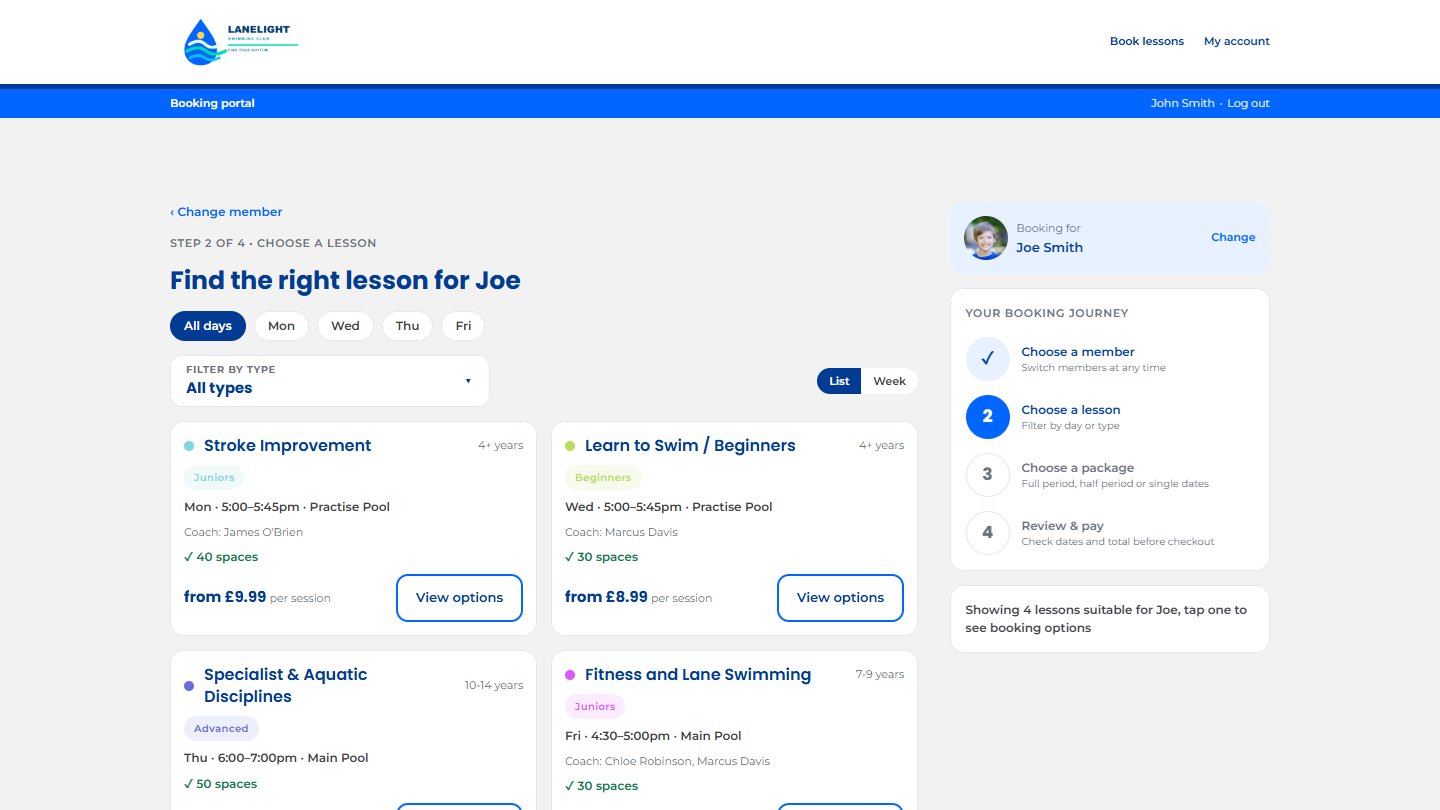Click the step 2 circle icon
1440x810 pixels.
tap(988, 417)
